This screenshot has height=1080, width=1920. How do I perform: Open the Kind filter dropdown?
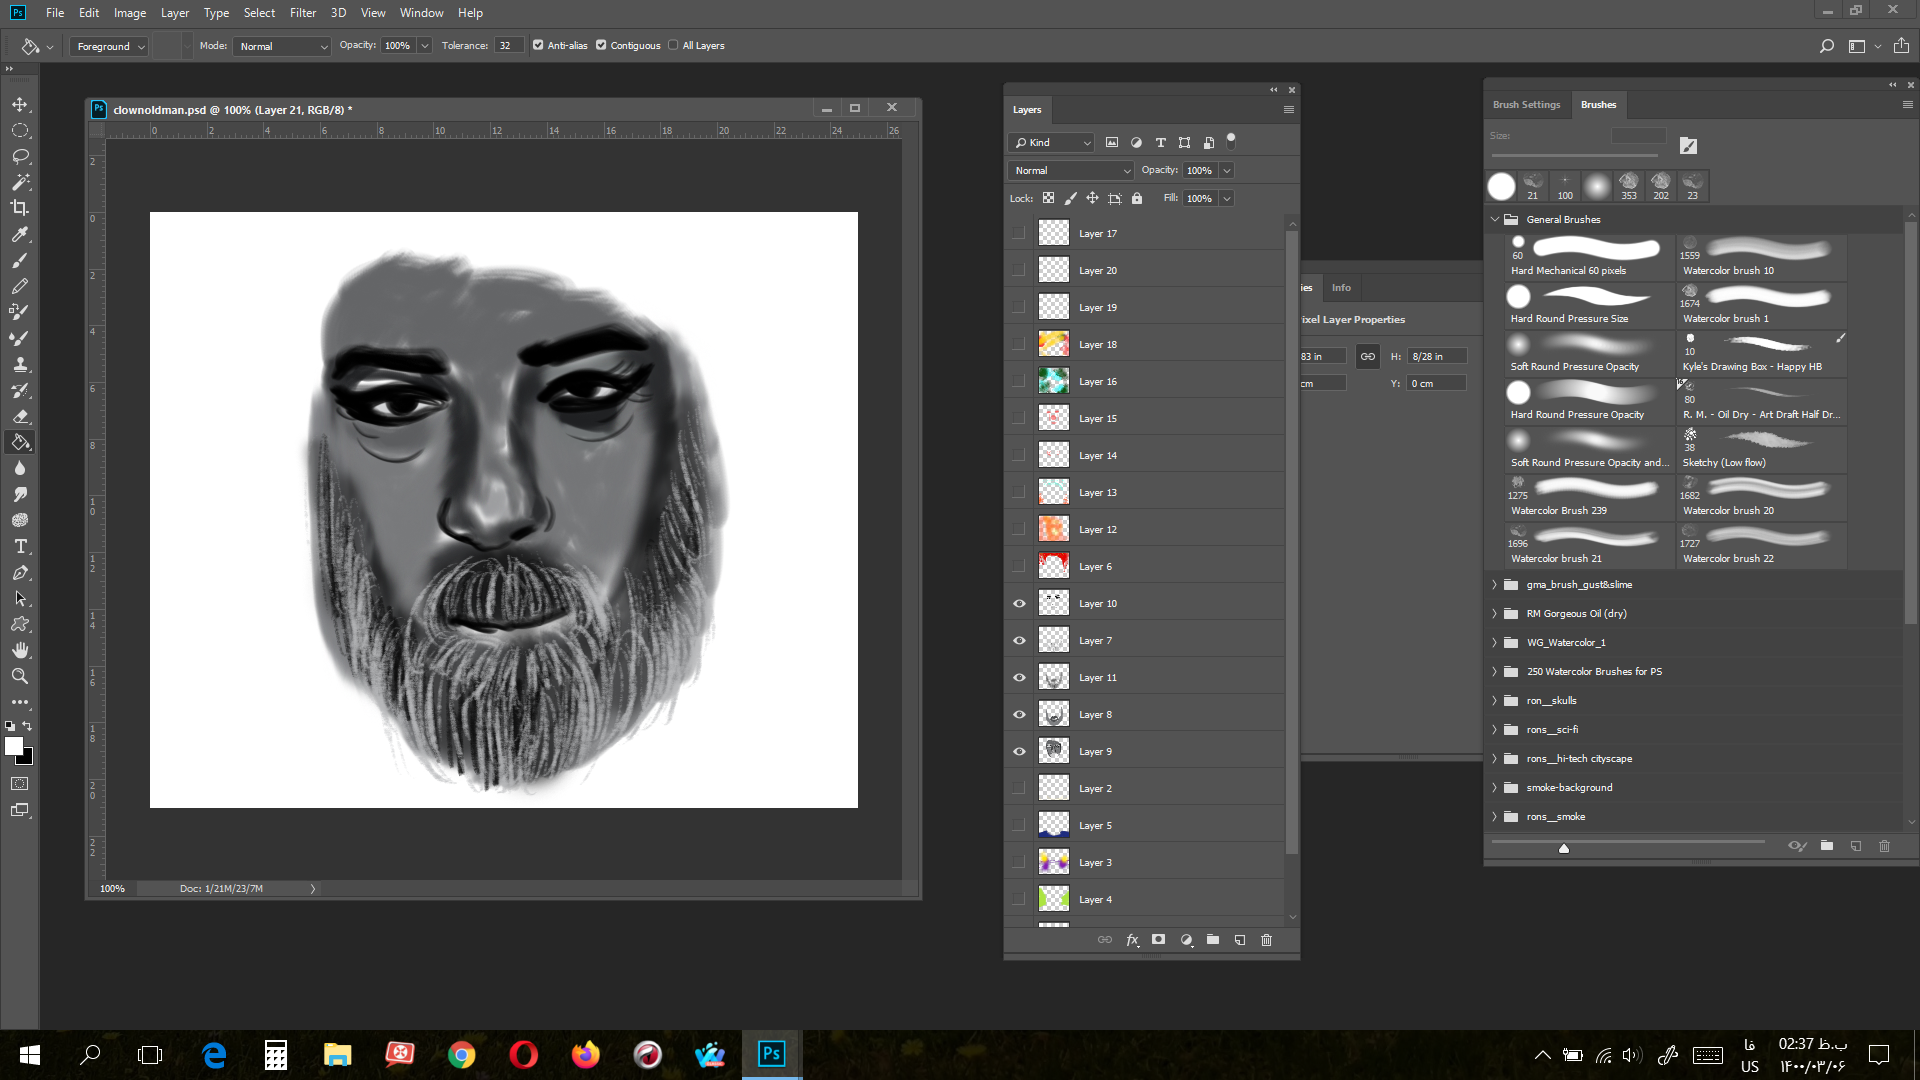(1052, 143)
